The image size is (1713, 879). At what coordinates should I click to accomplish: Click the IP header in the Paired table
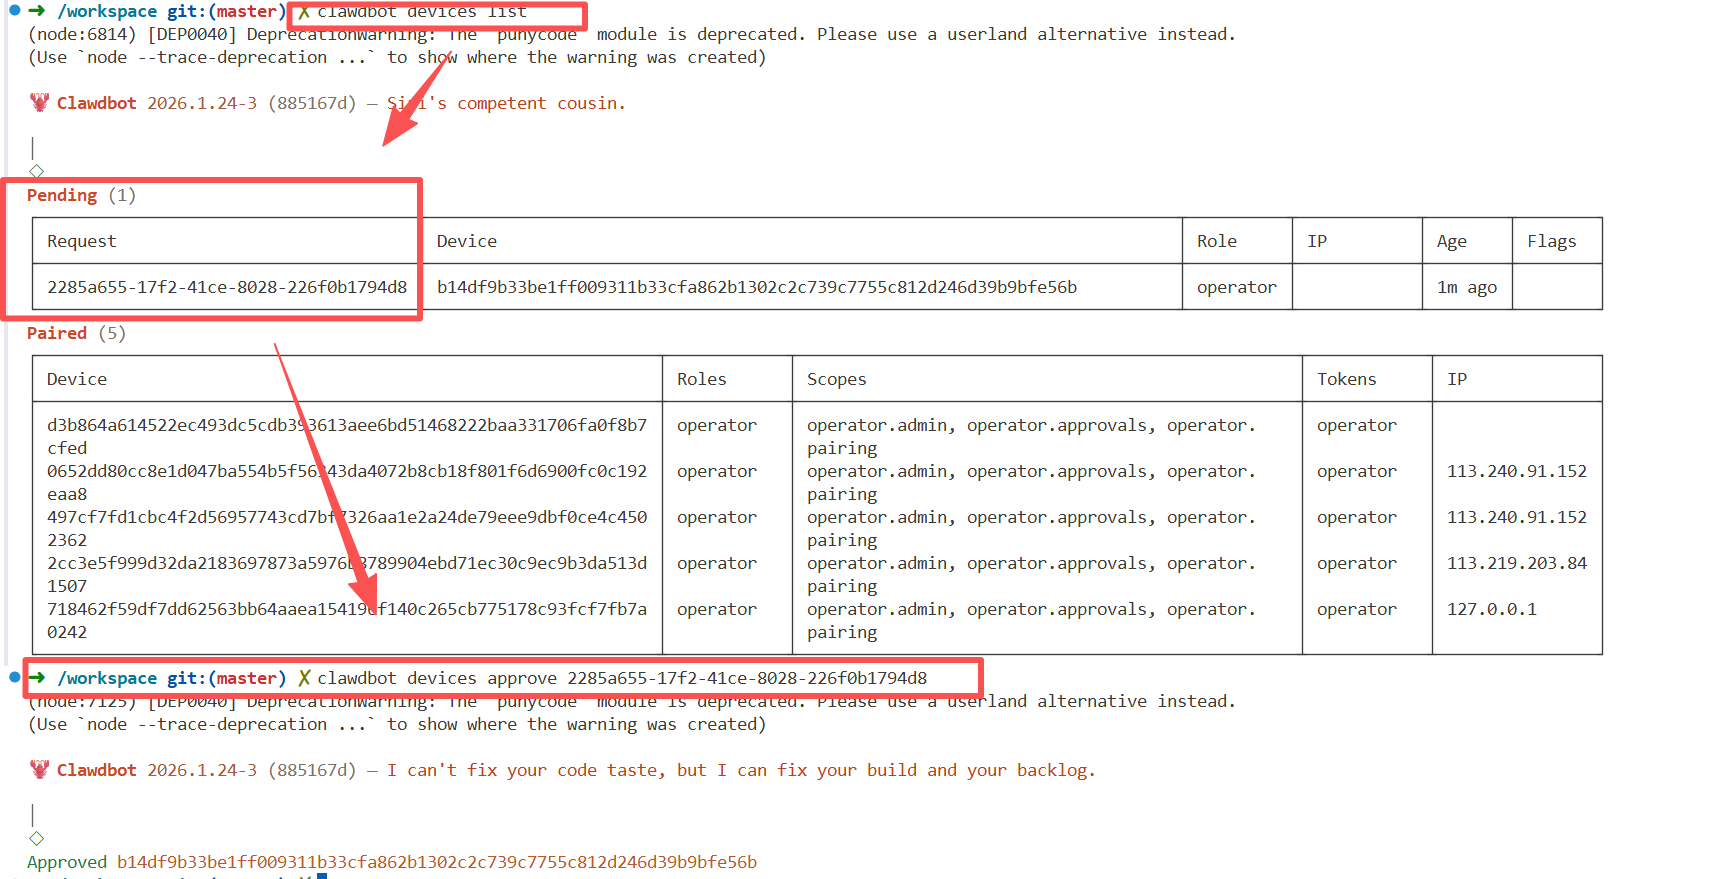[1457, 379]
